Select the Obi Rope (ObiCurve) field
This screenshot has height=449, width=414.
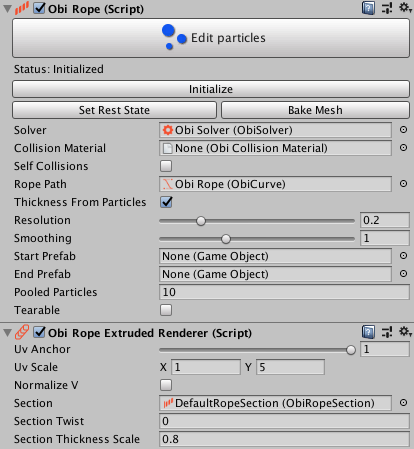coord(275,184)
